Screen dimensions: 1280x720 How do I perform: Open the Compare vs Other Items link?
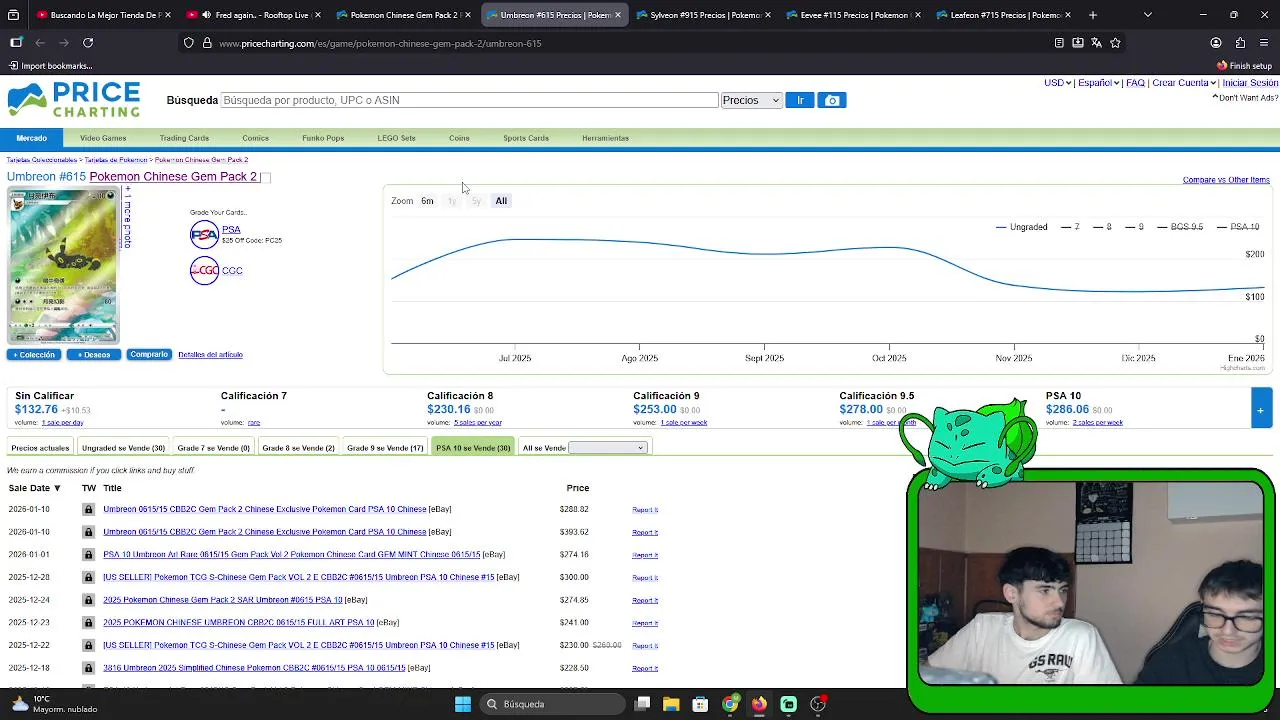(1226, 180)
